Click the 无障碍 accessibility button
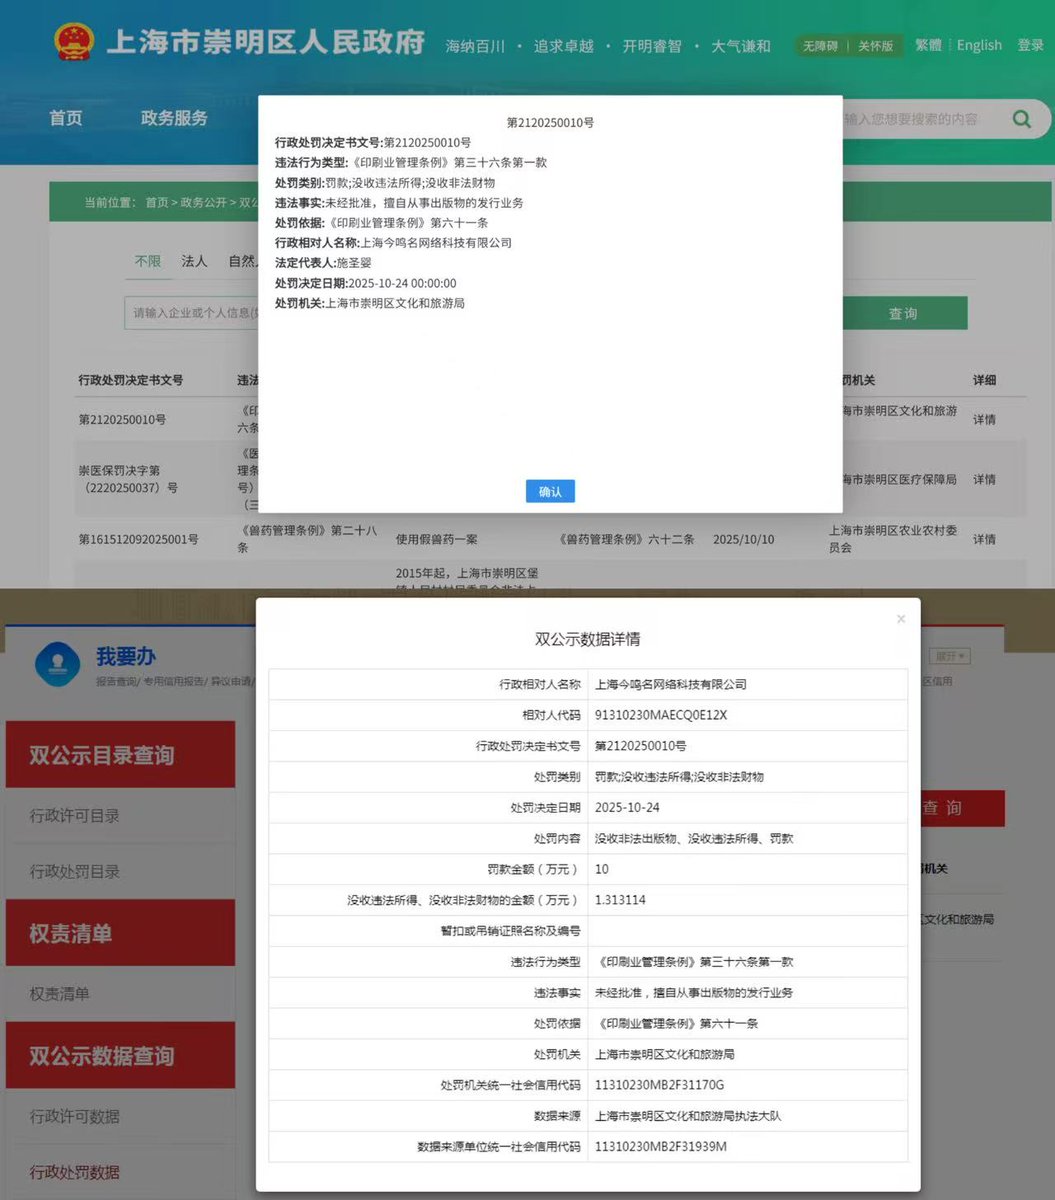1055x1200 pixels. click(820, 46)
